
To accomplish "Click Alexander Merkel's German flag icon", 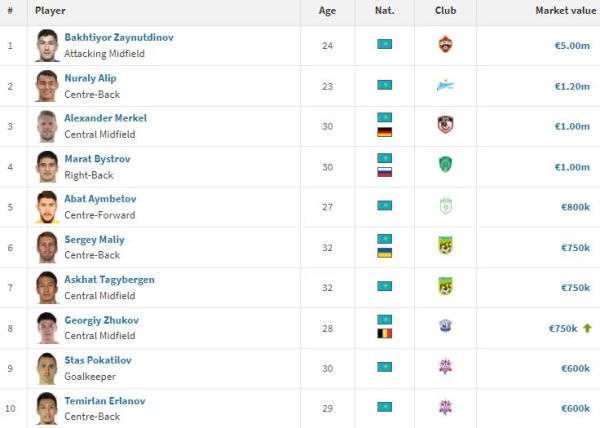I will tap(384, 132).
